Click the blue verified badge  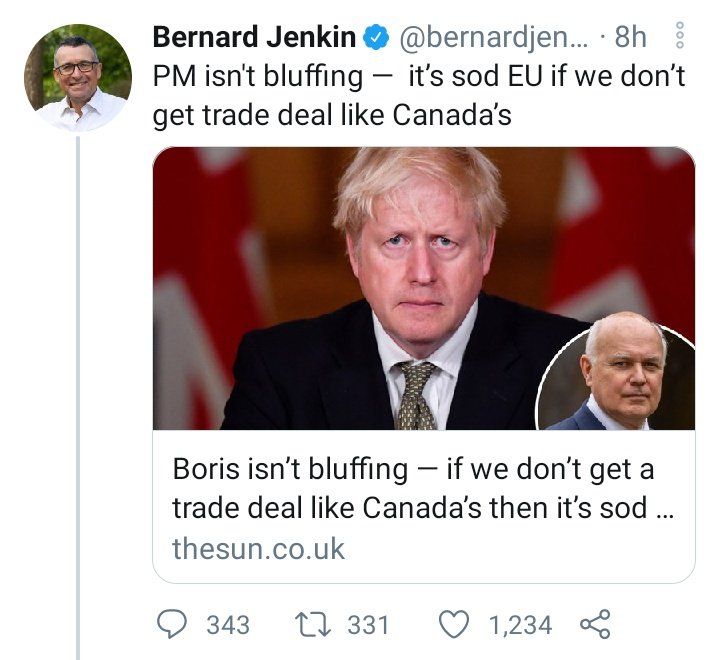[x=377, y=37]
